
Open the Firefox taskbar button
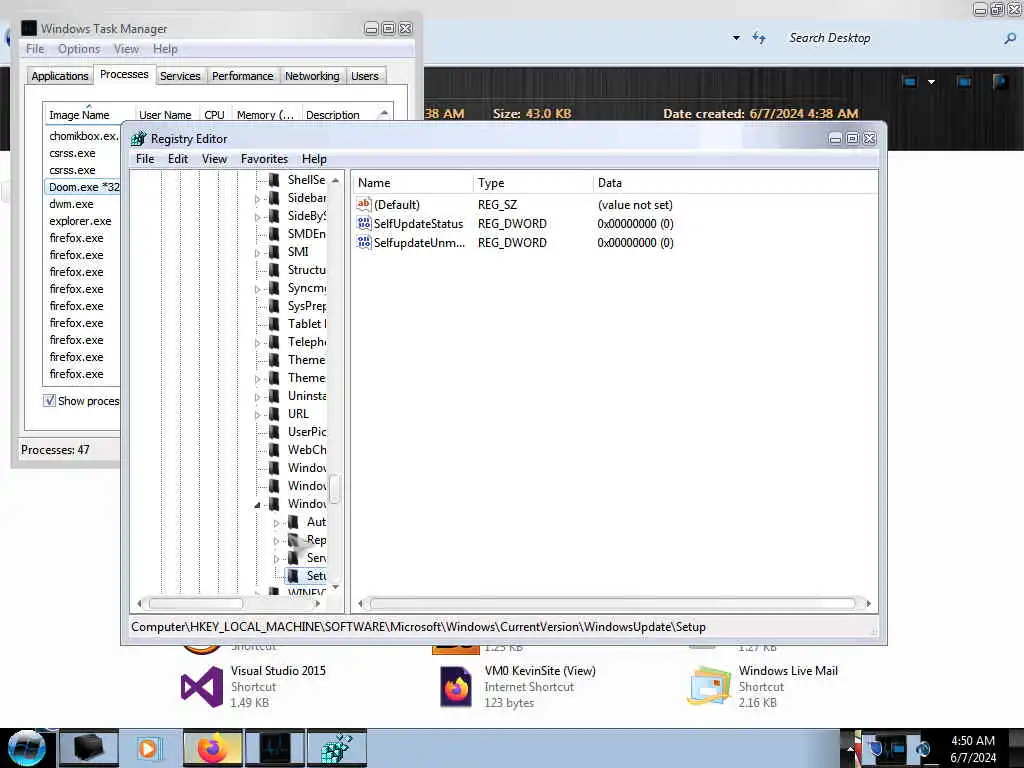212,748
